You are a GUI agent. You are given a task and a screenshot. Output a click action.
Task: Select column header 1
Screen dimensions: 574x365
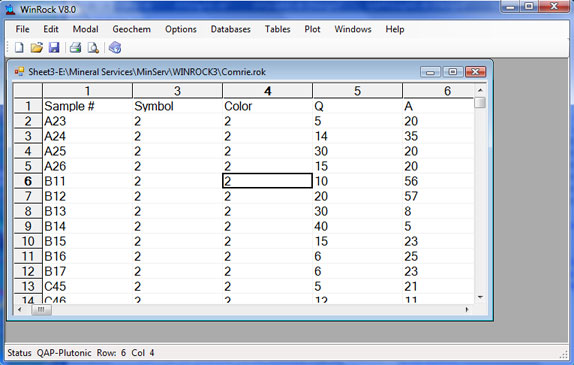pyautogui.click(x=87, y=91)
